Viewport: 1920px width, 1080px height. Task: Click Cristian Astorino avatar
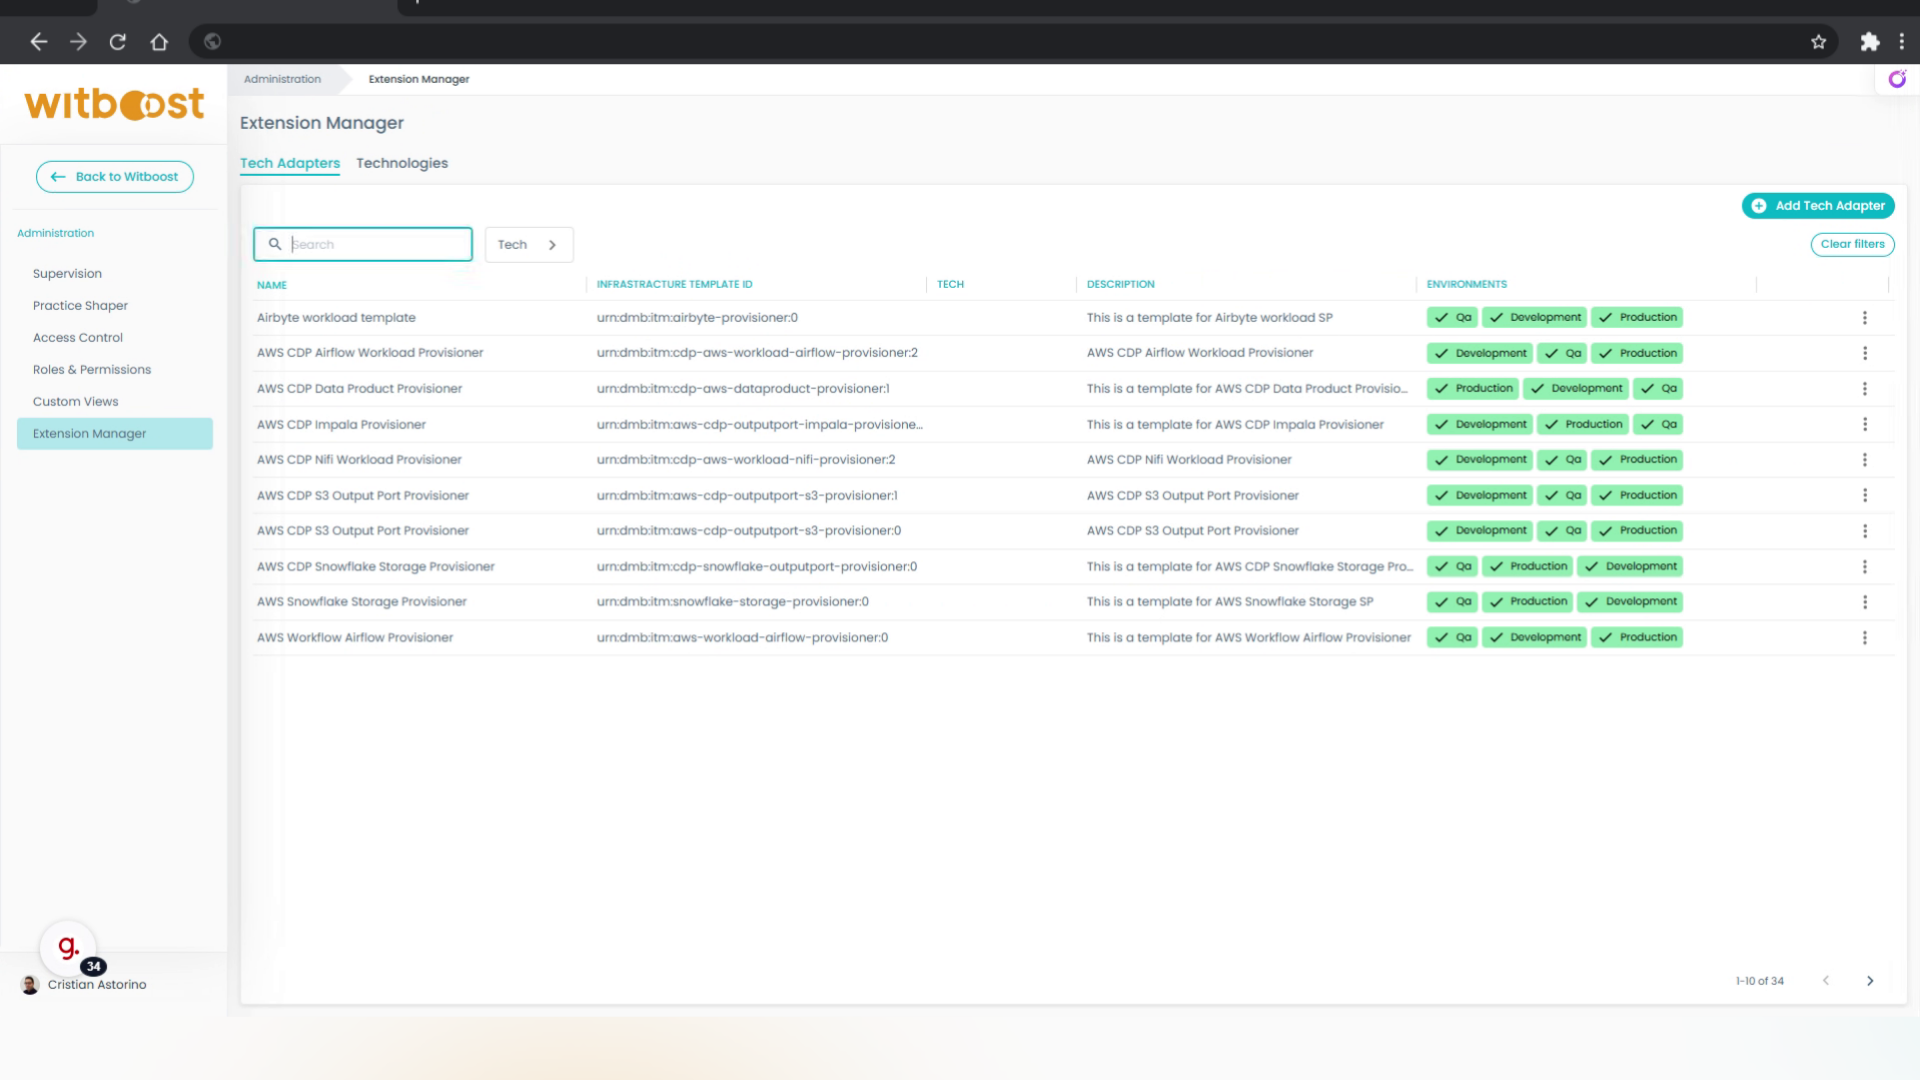tap(30, 985)
